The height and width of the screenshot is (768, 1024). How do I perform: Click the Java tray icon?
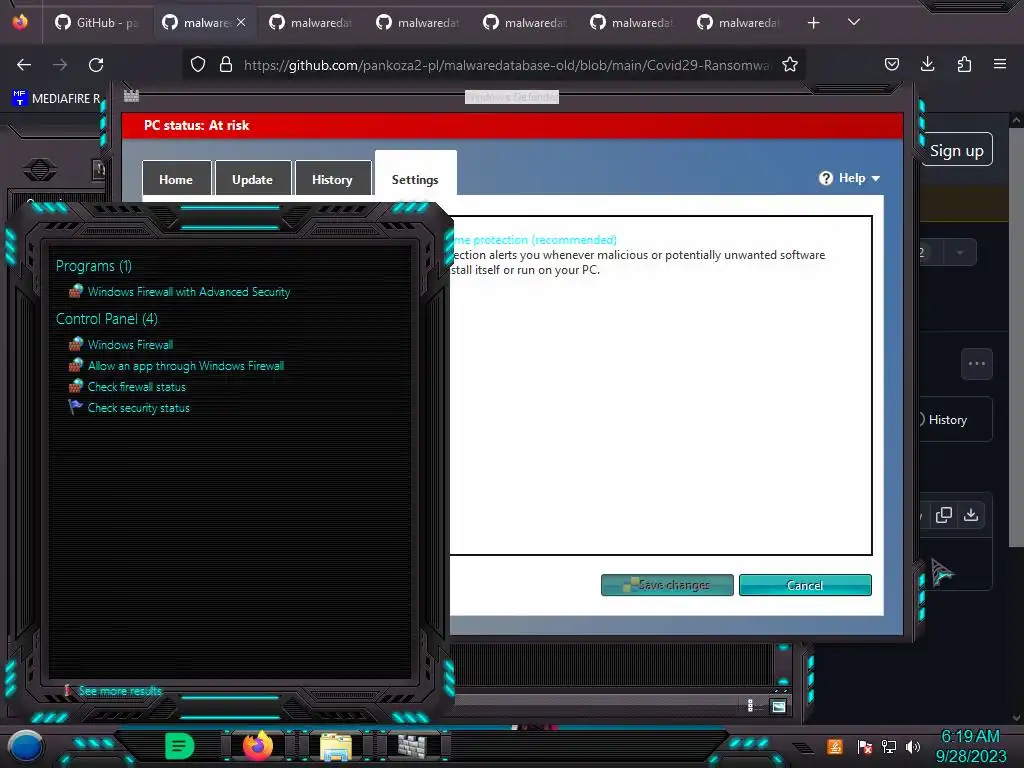(x=835, y=746)
